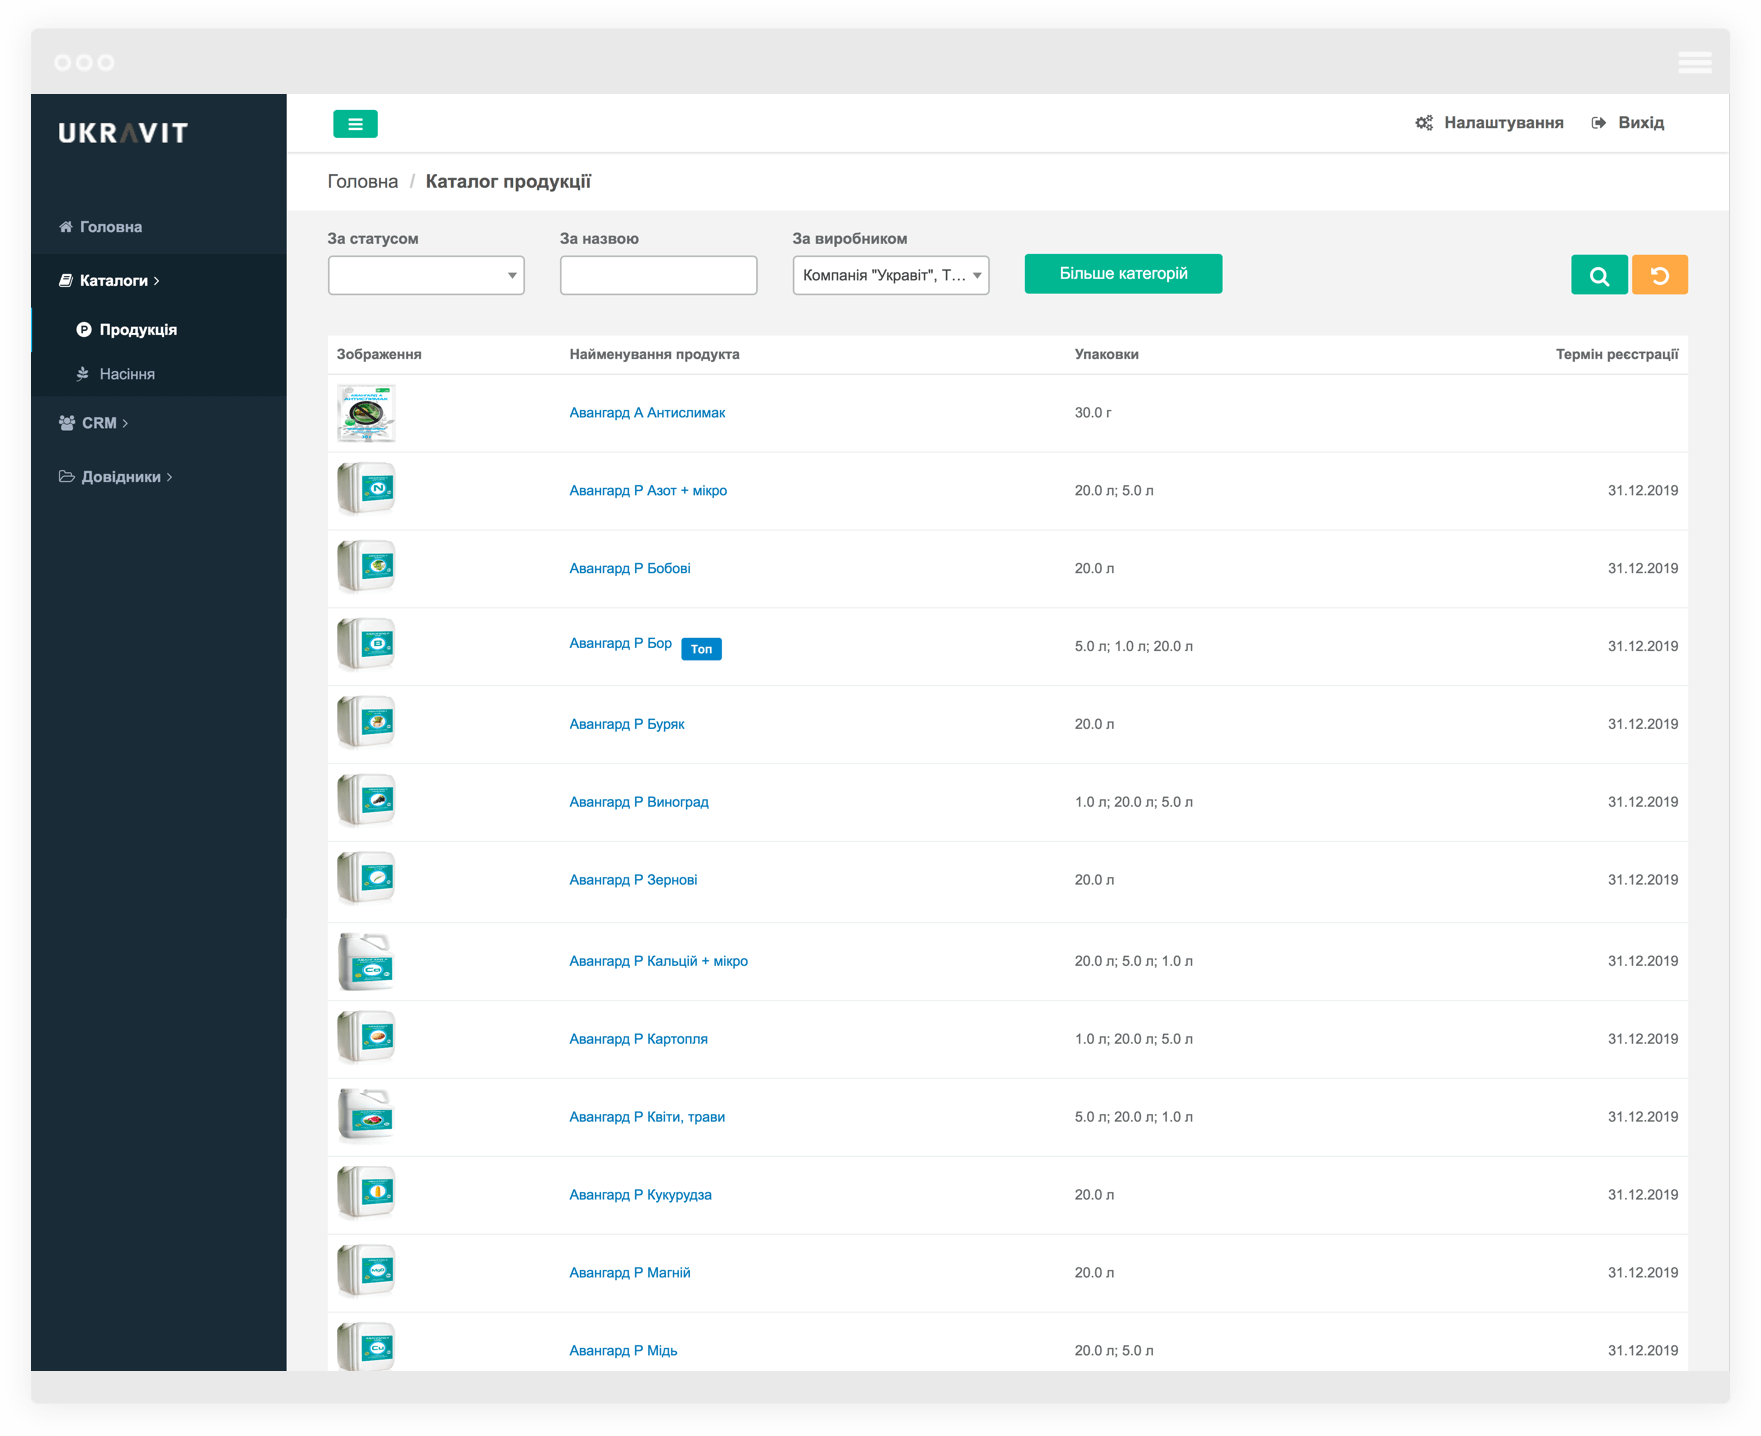
Task: Open Авангард Р Зернові link
Action: pos(633,881)
